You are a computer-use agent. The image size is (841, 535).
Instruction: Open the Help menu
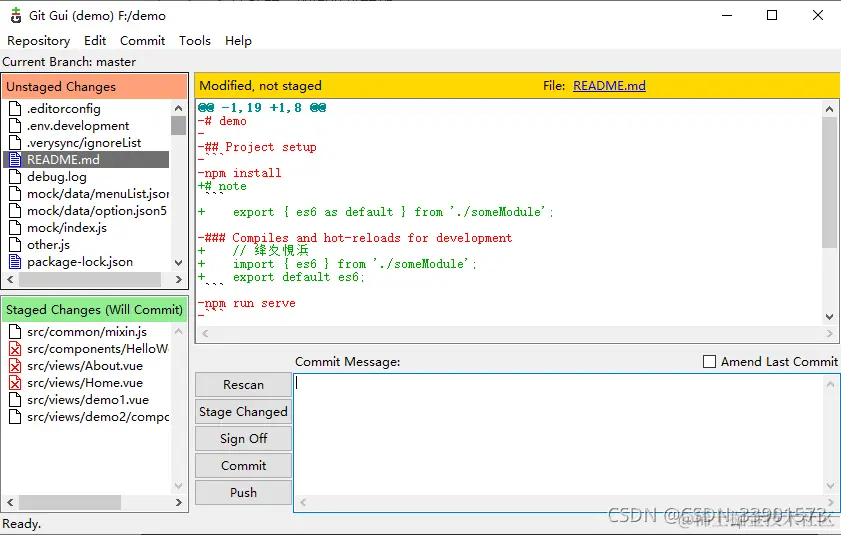coord(238,41)
